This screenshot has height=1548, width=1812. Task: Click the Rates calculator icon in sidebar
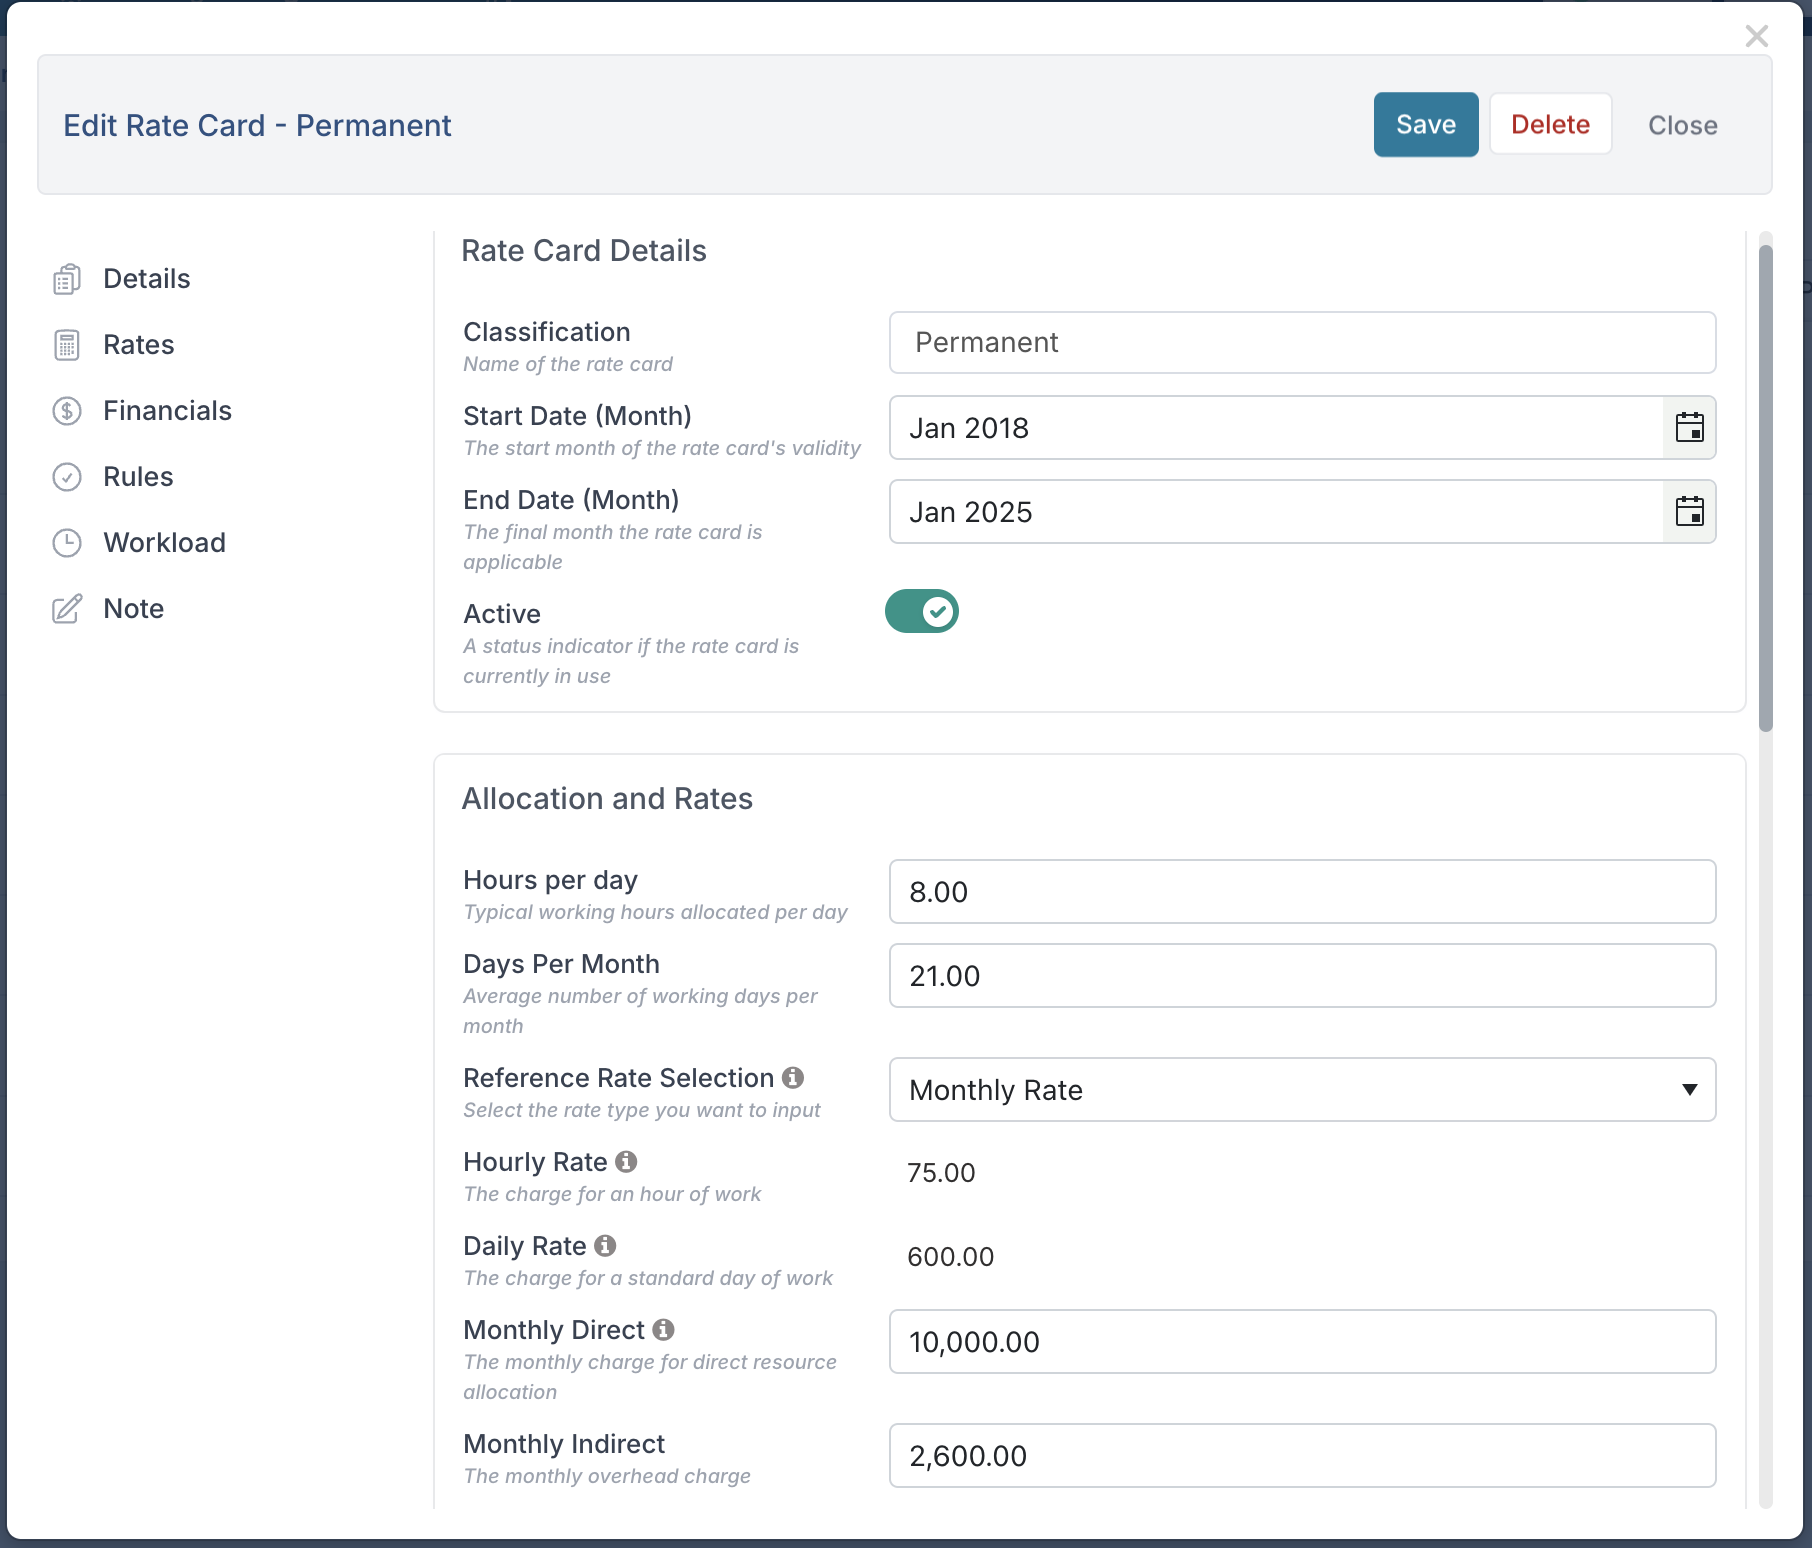click(x=67, y=345)
